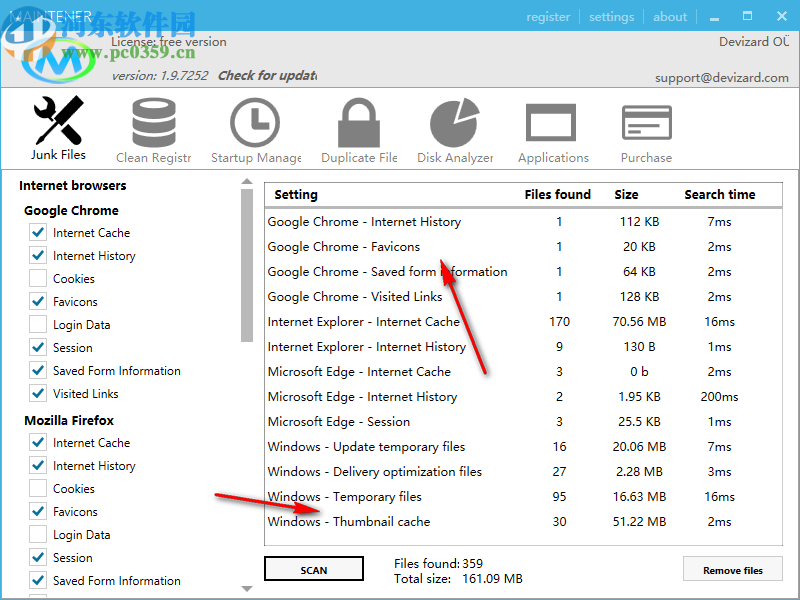Open the Duplicate Files lock icon
Screen dimensions: 800x600
[x=359, y=123]
